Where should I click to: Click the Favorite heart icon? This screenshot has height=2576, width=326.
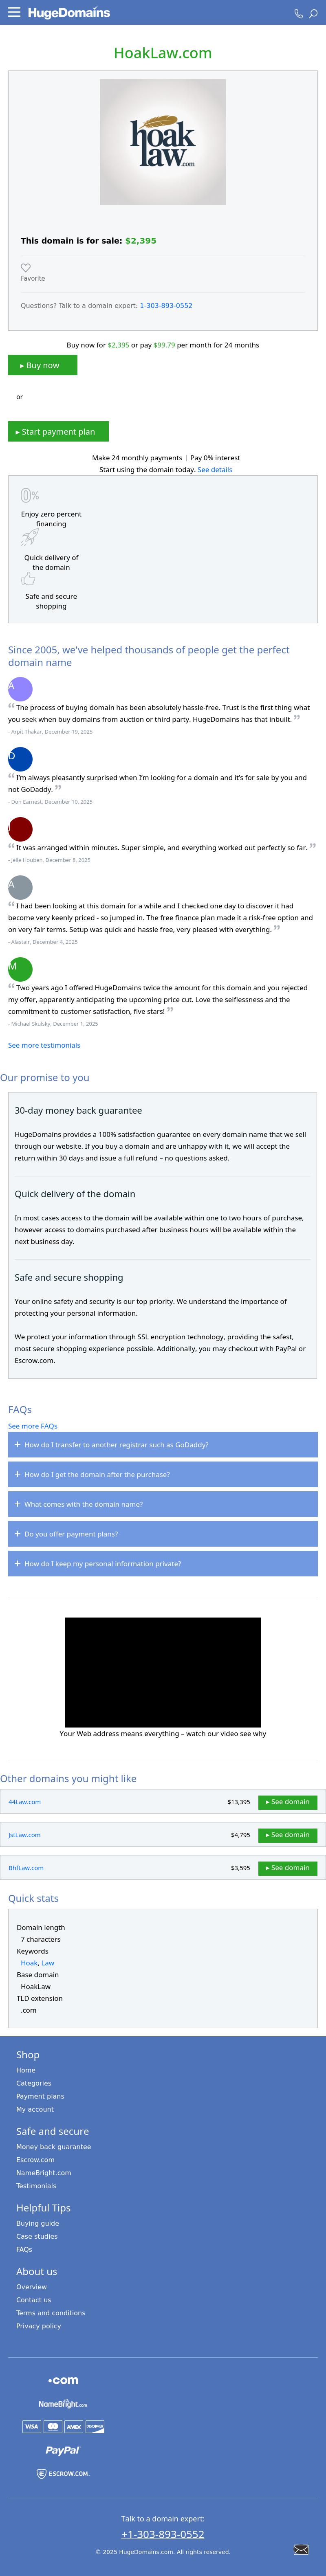click(26, 268)
